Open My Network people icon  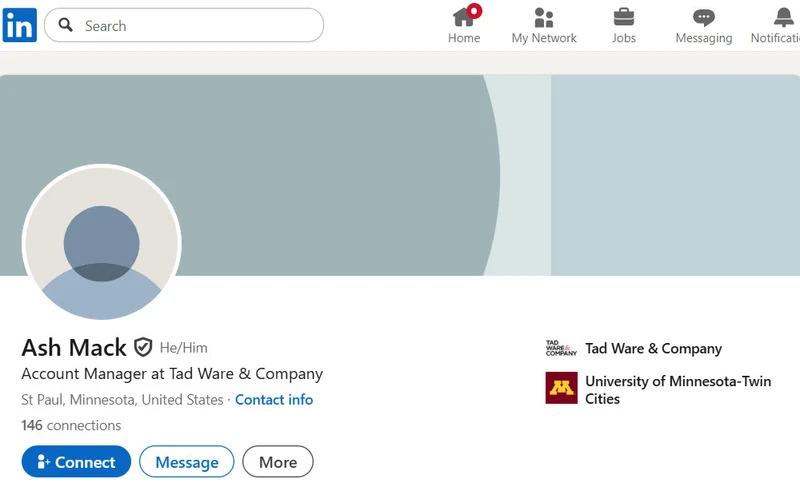(544, 17)
